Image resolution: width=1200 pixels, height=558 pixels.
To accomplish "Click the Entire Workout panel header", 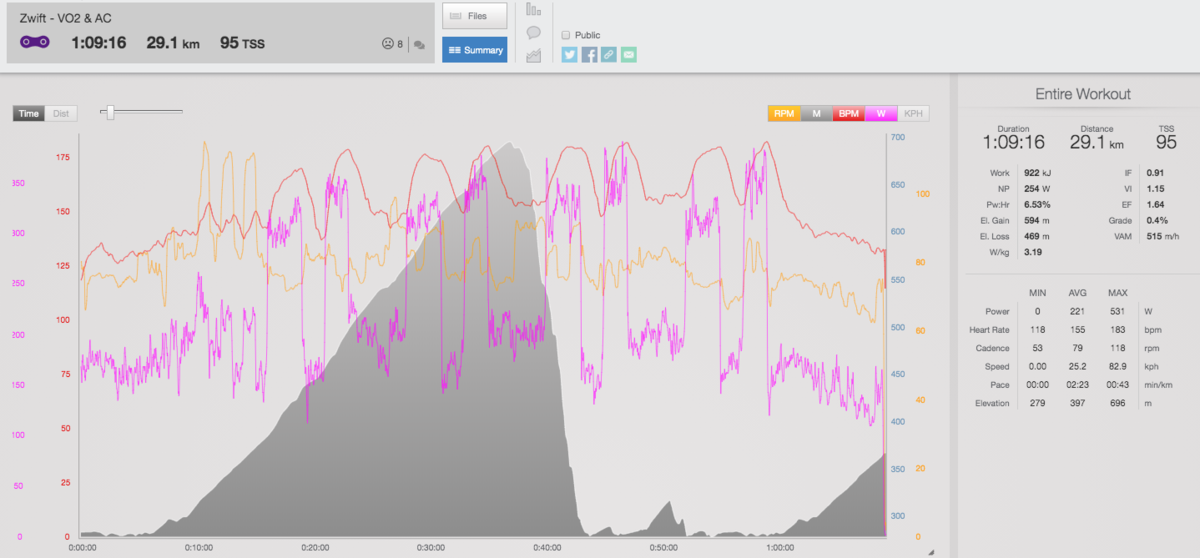I will coord(1083,94).
